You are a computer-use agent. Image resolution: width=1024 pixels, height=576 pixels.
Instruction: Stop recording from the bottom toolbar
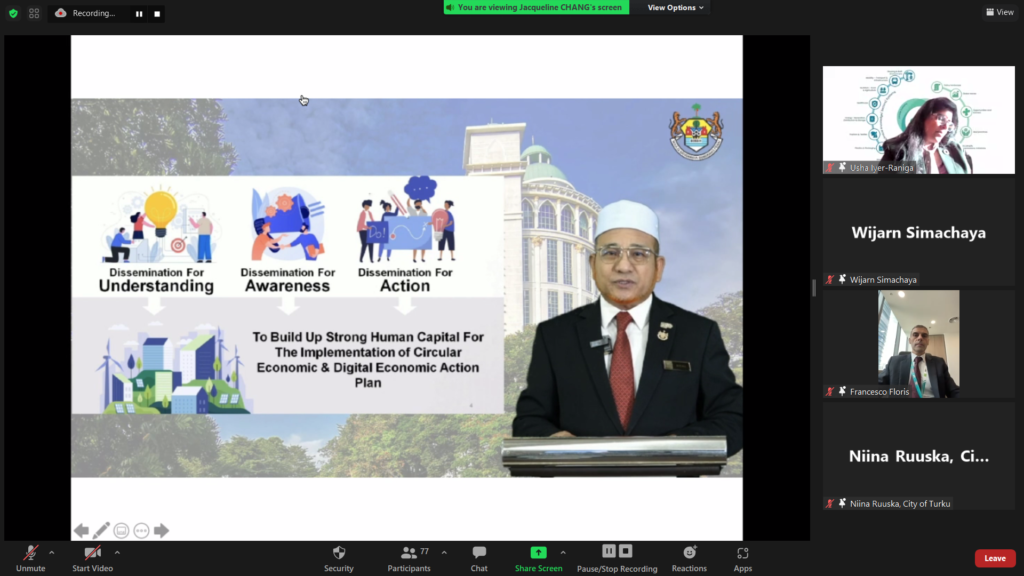626,551
